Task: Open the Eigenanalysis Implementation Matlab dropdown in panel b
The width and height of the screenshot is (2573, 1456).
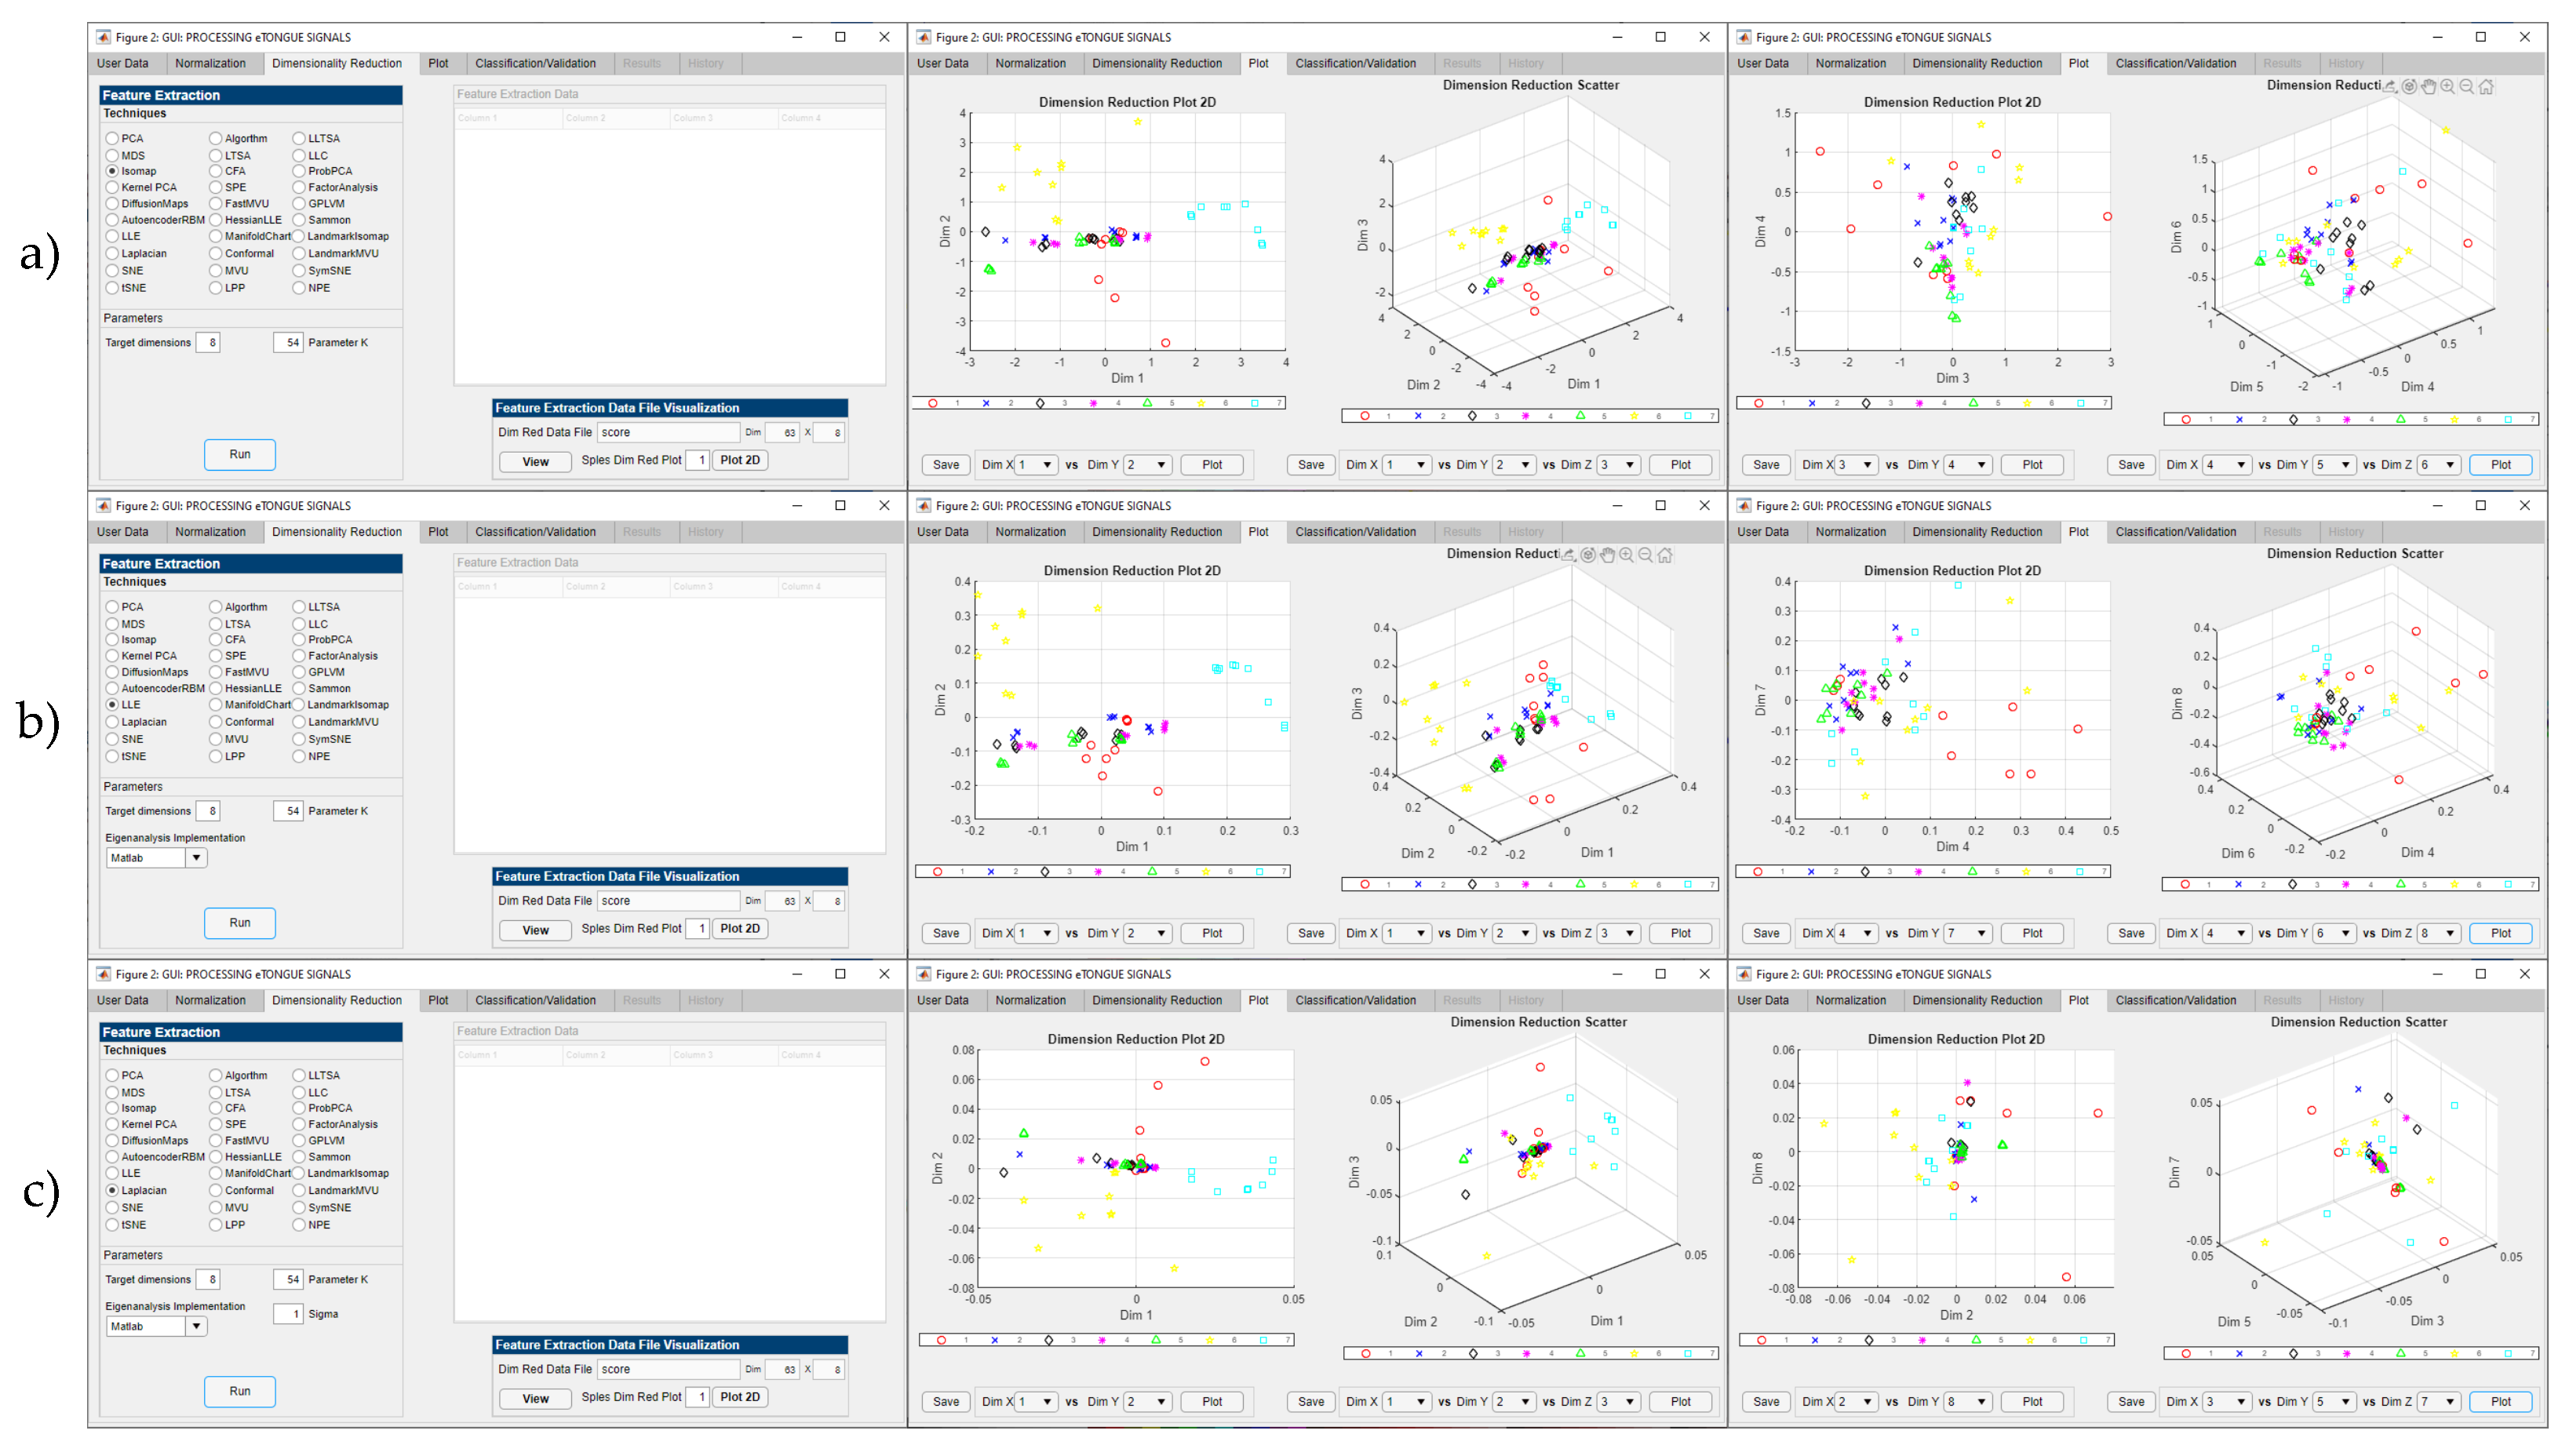Action: click(x=196, y=858)
